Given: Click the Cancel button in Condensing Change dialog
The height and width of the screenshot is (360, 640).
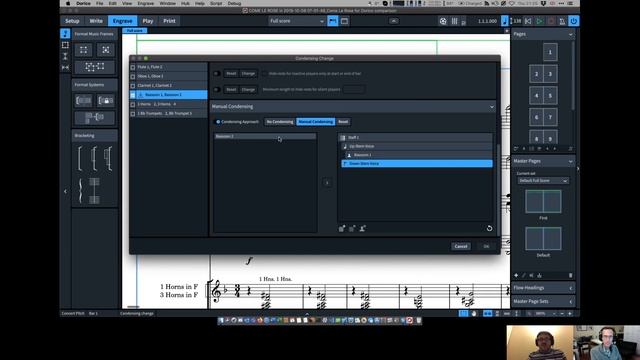Looking at the screenshot, I should pyautogui.click(x=461, y=247).
